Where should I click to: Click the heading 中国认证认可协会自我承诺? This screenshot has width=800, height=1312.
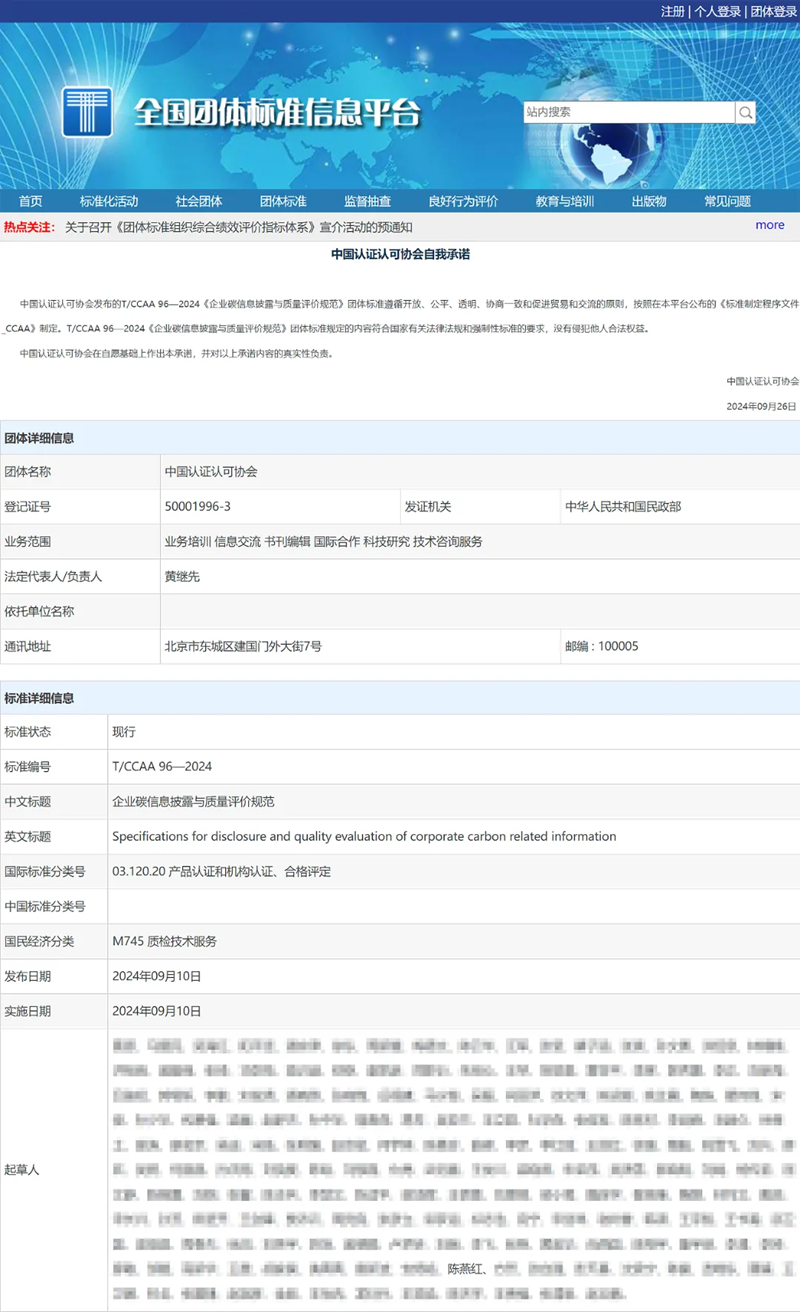coord(400,254)
